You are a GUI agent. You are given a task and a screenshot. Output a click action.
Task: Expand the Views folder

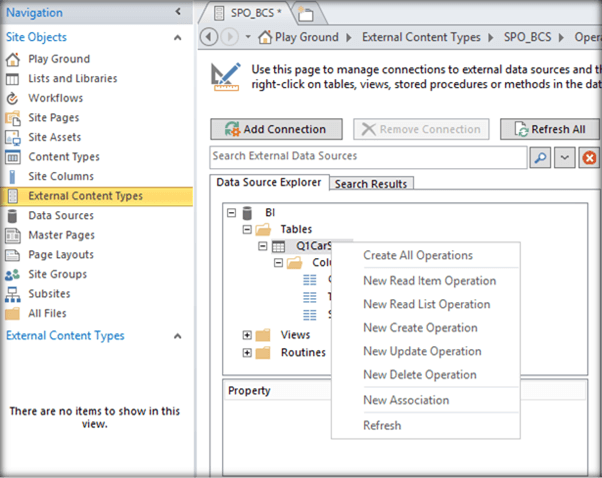tap(247, 335)
